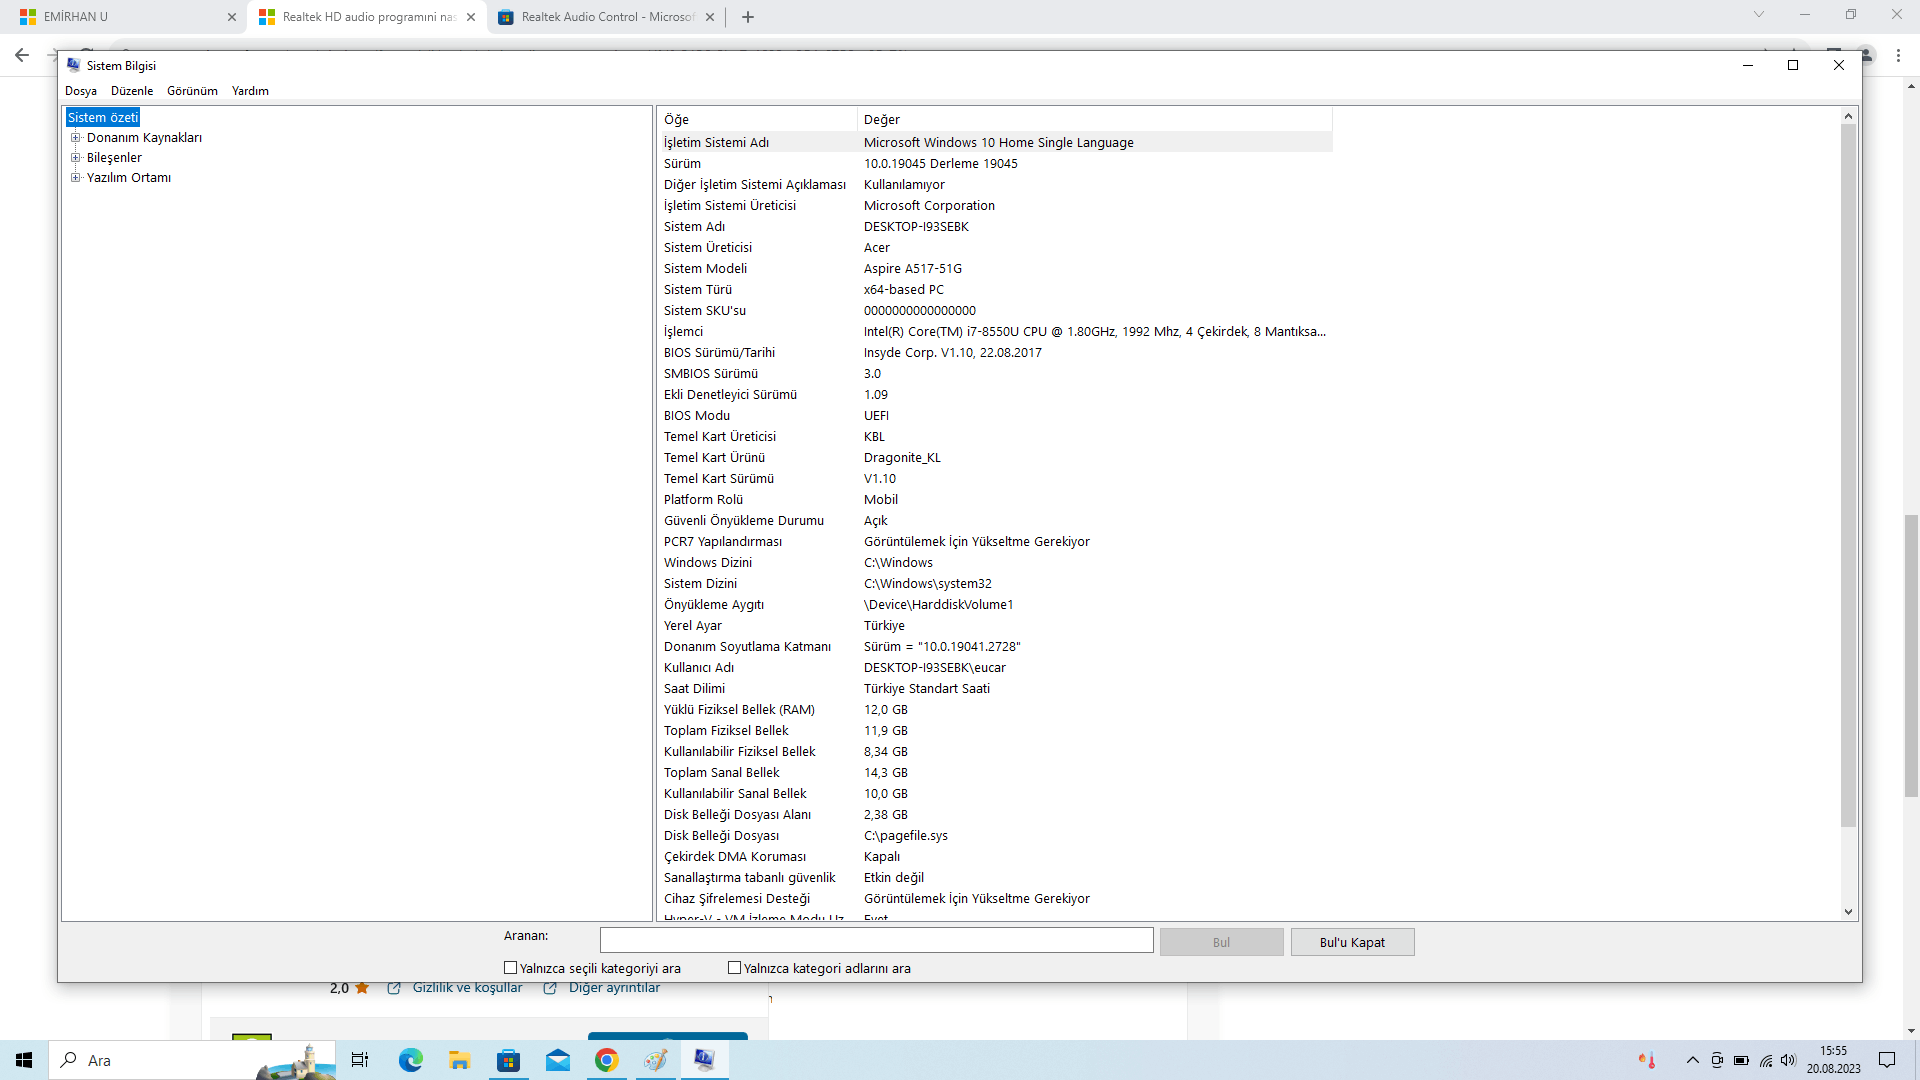Viewport: 1920px width, 1080px height.
Task: Expand the Bileşenler tree node
Action: pyautogui.click(x=75, y=158)
